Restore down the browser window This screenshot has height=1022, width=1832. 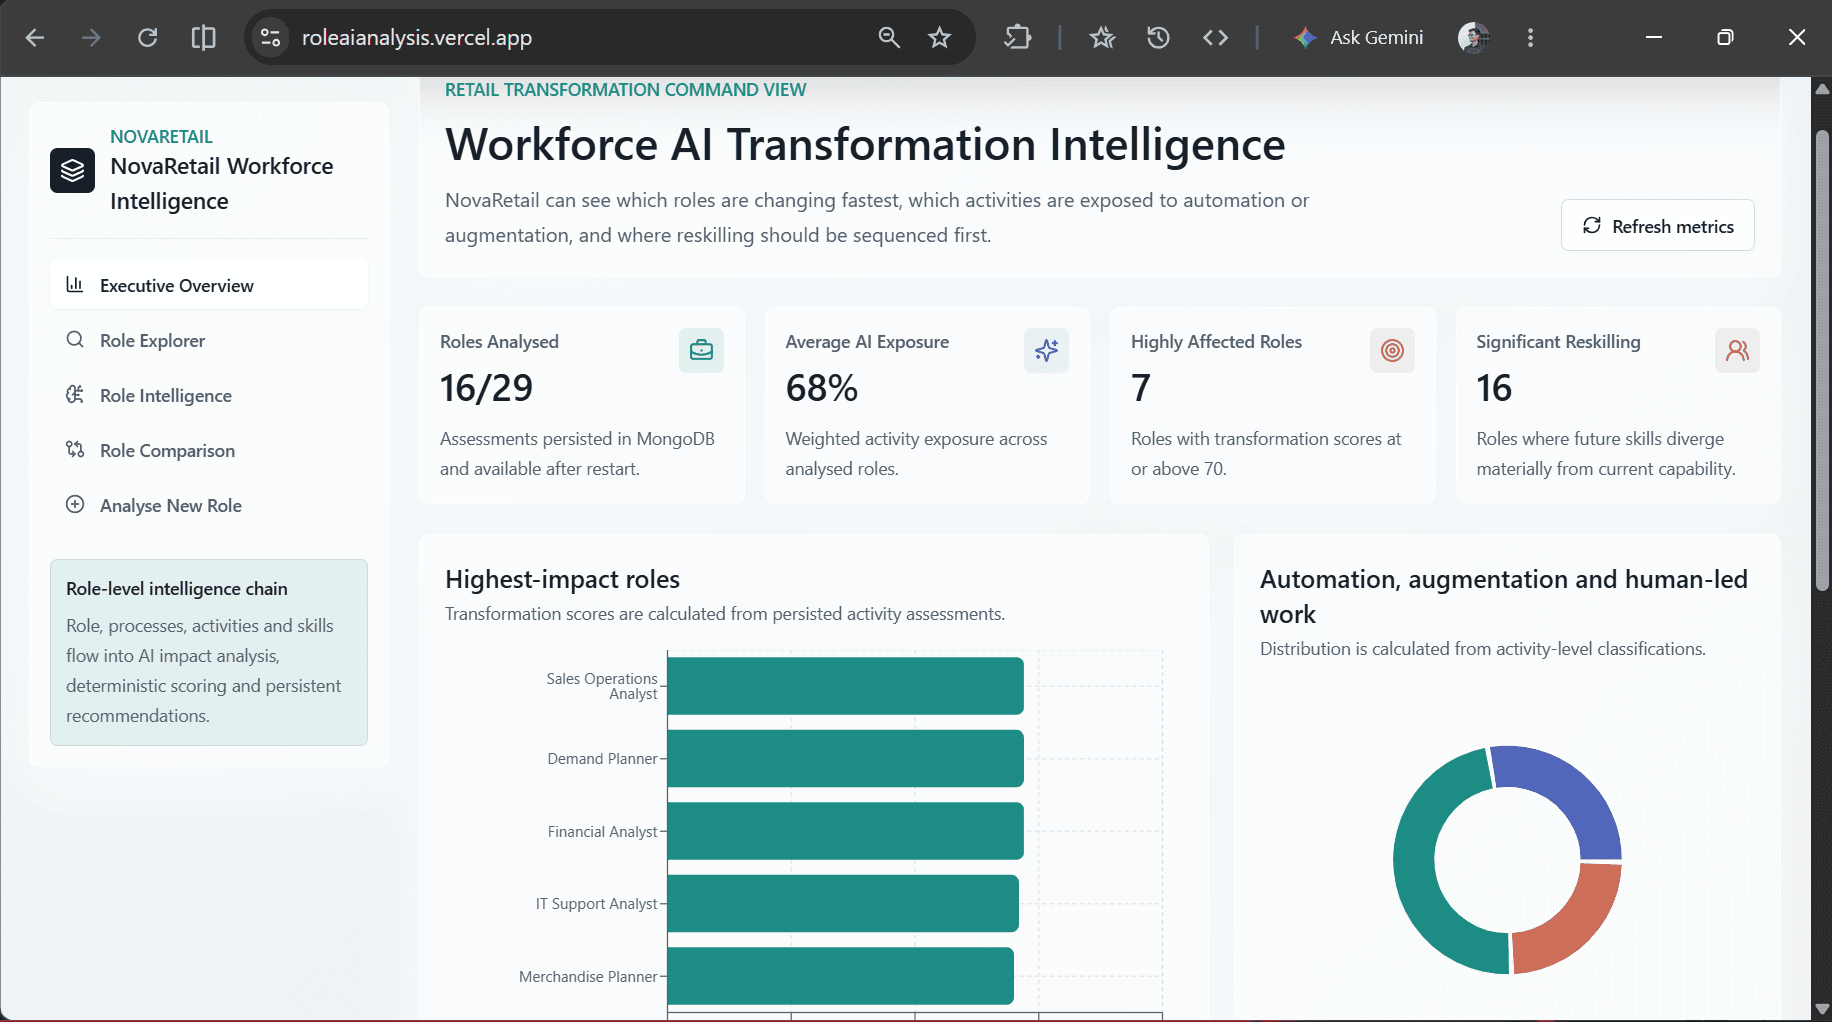click(1725, 38)
